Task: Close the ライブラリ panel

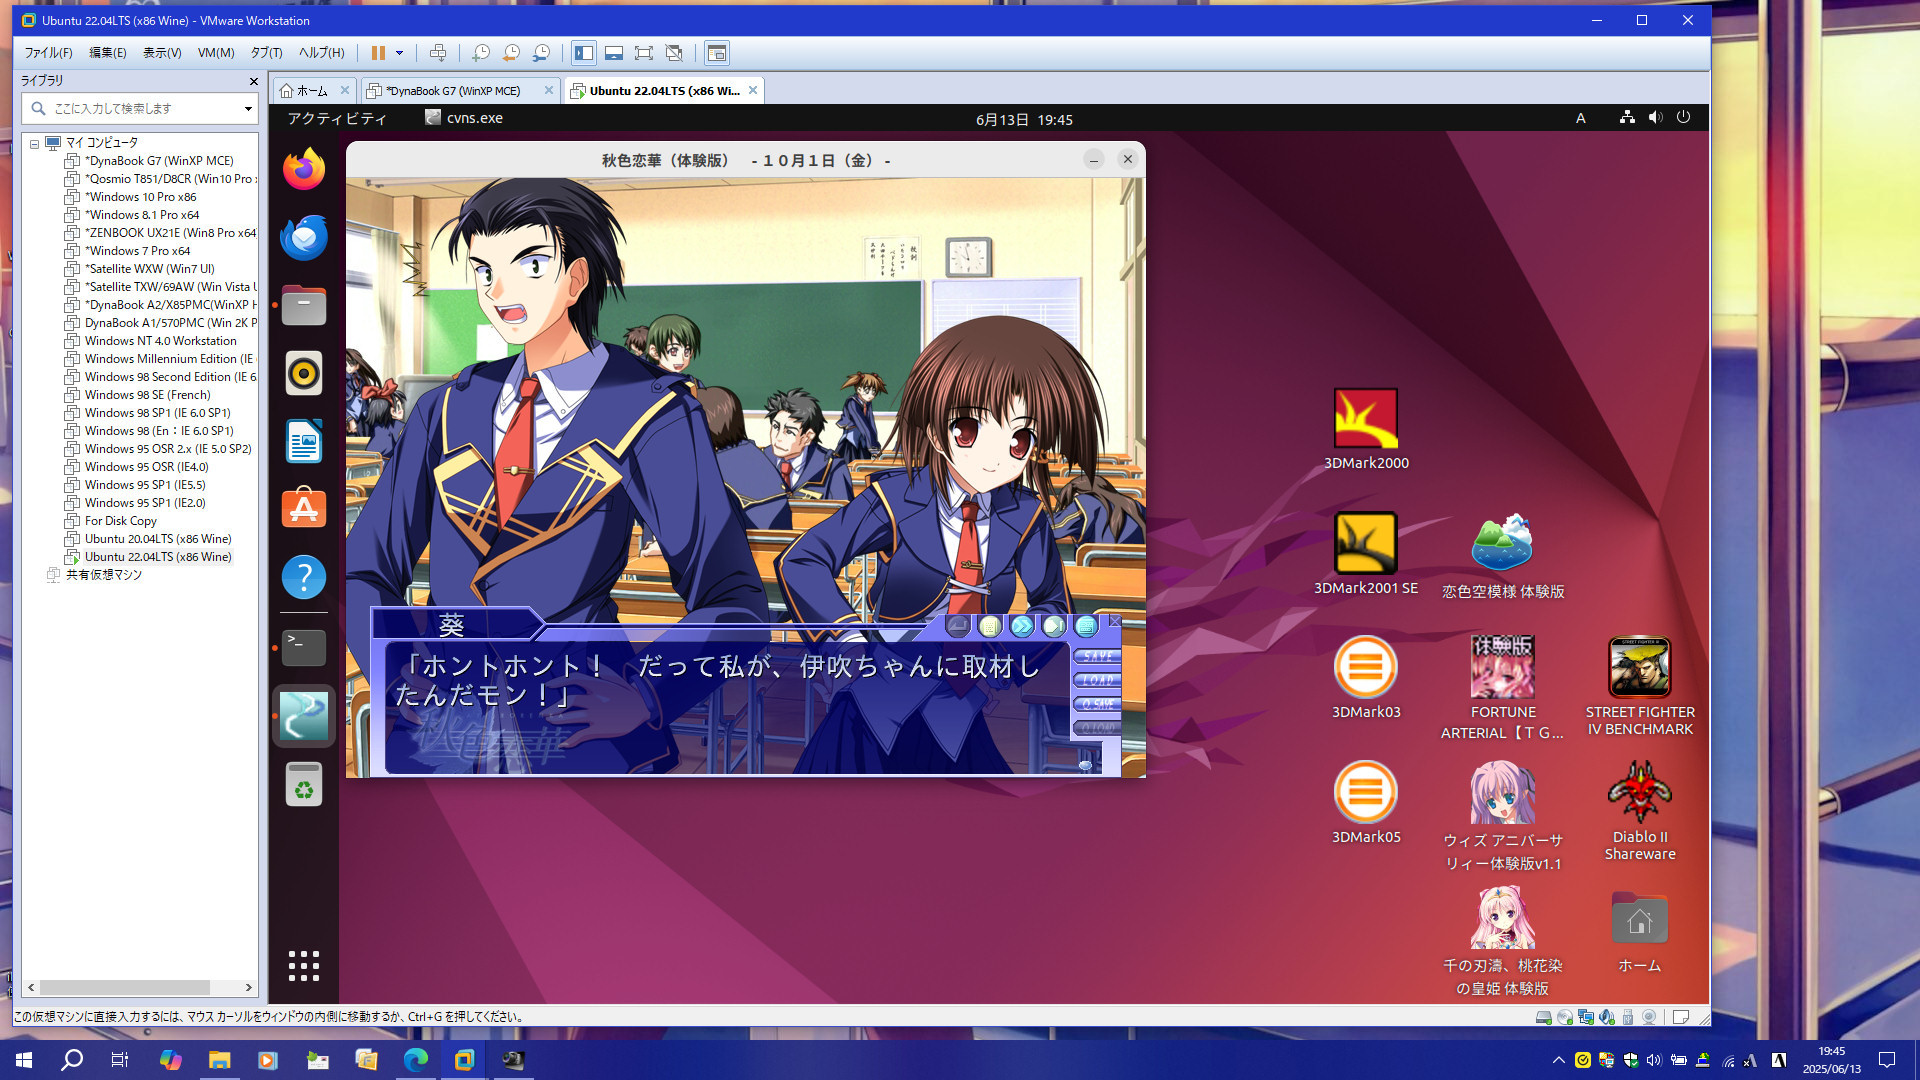Action: click(253, 81)
